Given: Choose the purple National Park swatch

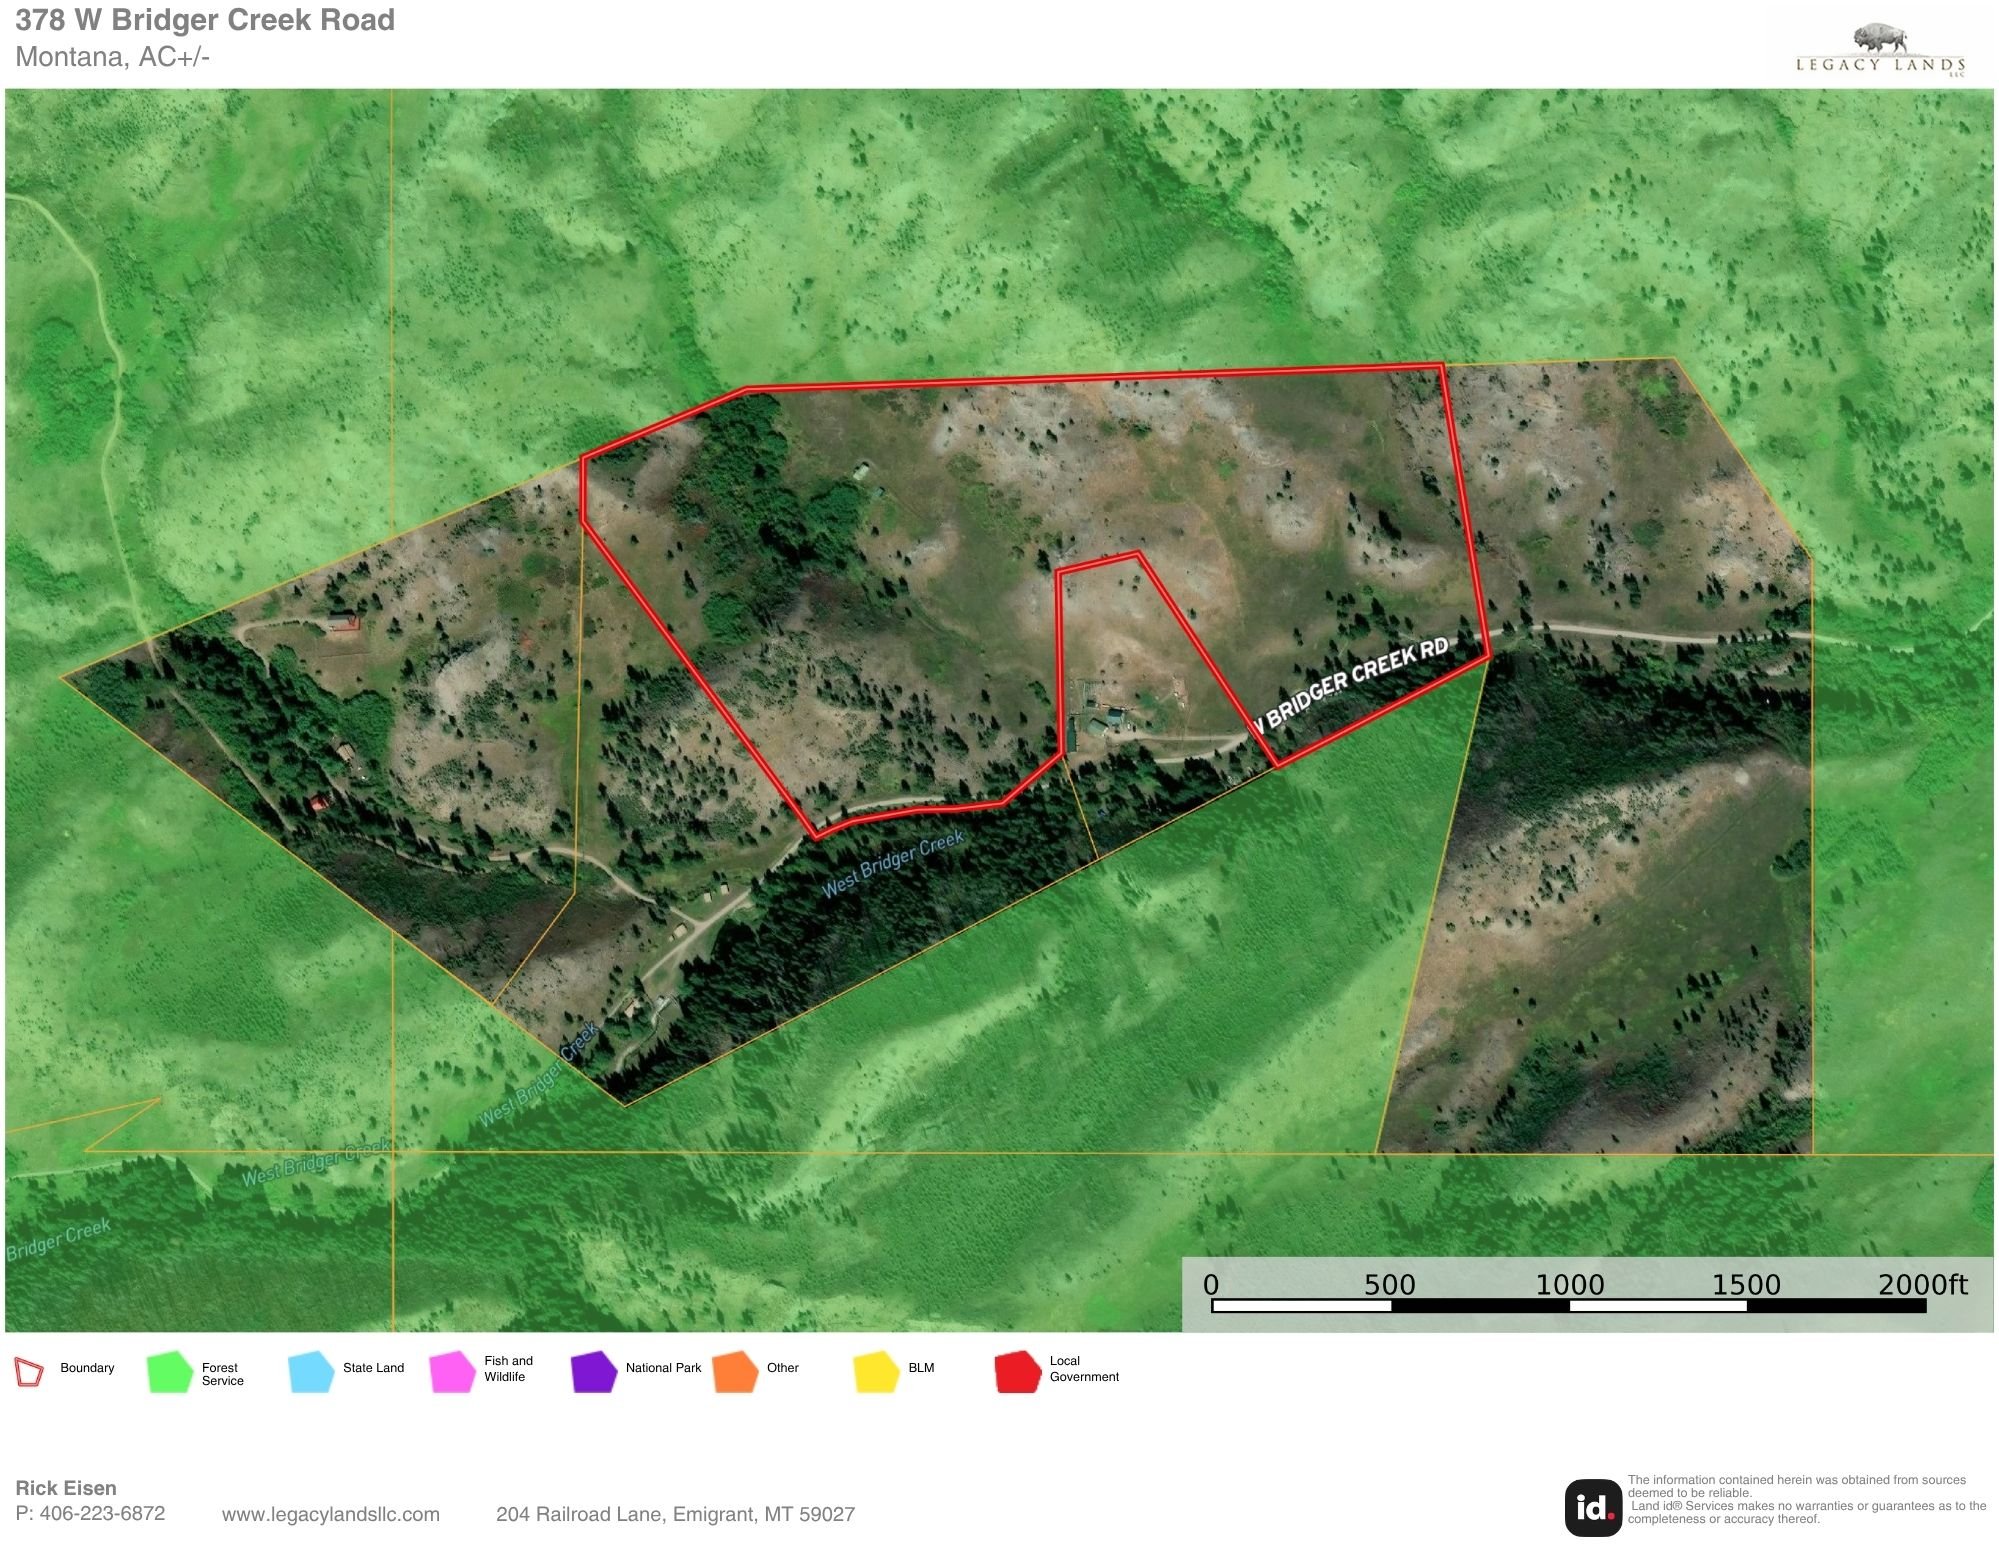Looking at the screenshot, I should [594, 1372].
